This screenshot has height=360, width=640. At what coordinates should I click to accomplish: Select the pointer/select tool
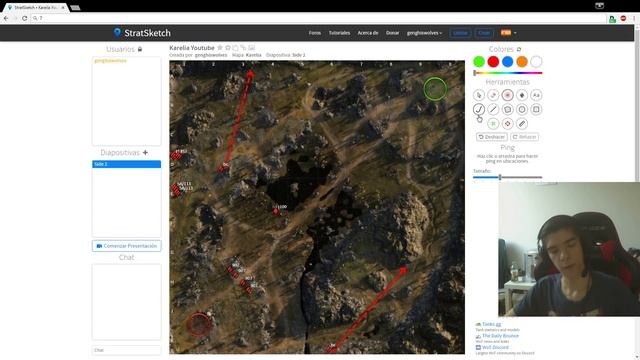coord(479,95)
